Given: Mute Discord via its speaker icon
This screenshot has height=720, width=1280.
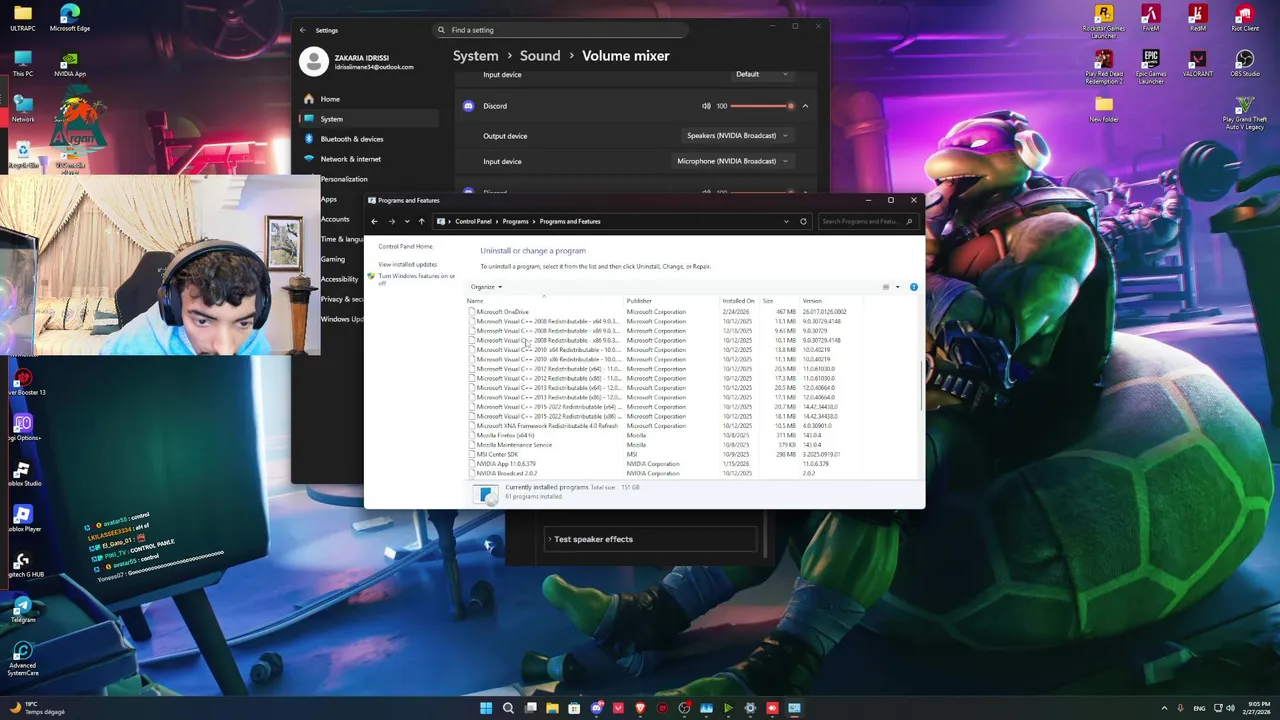Looking at the screenshot, I should click(x=706, y=106).
